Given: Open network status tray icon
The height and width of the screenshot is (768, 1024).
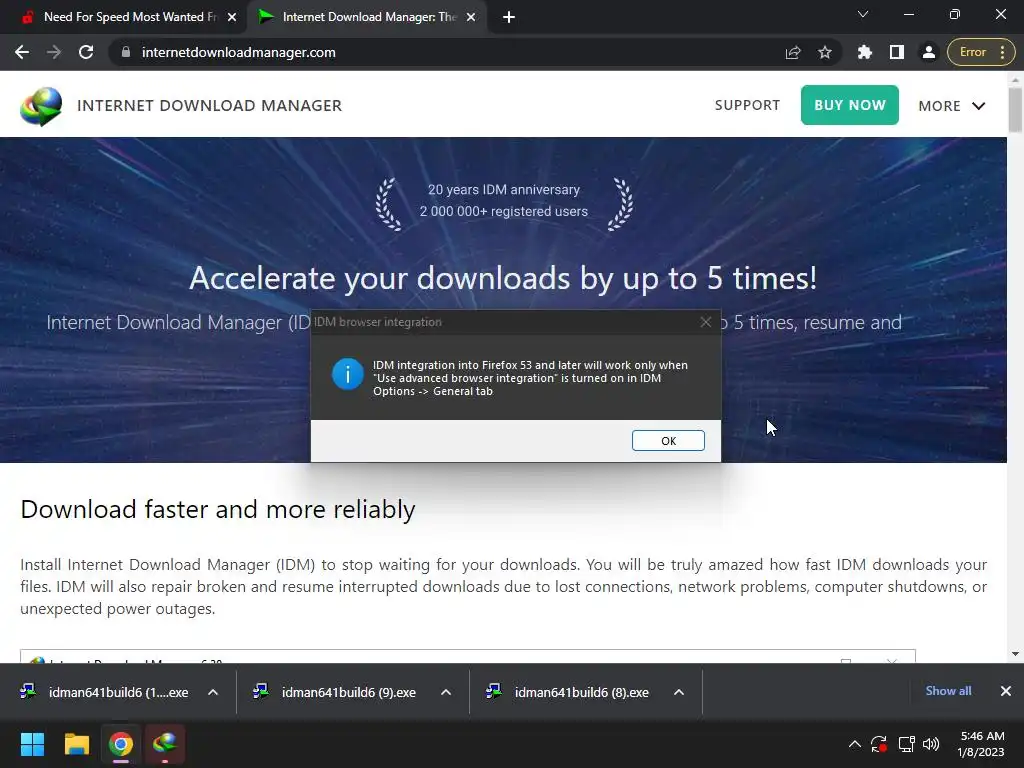Looking at the screenshot, I should (906, 744).
